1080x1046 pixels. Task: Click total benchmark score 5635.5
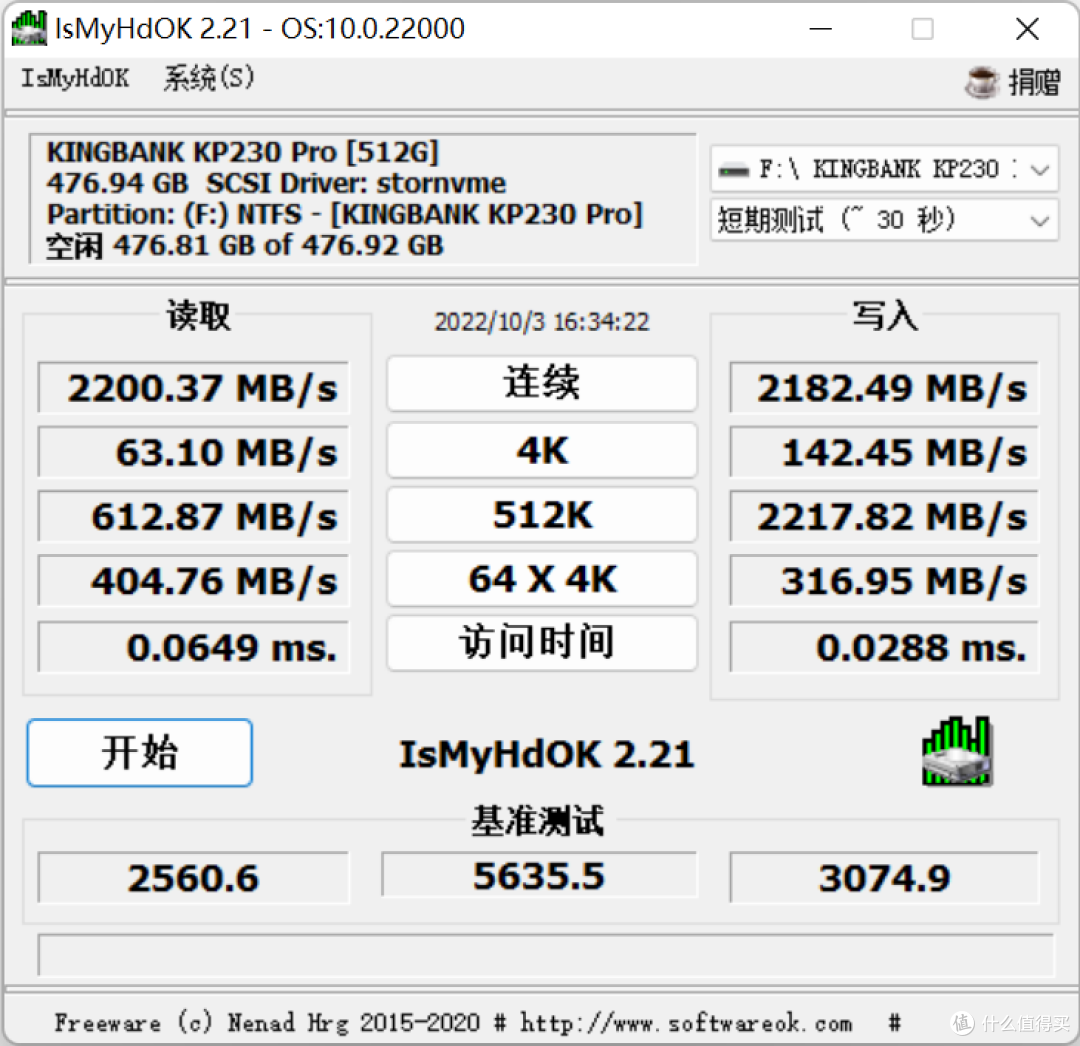coord(539,875)
